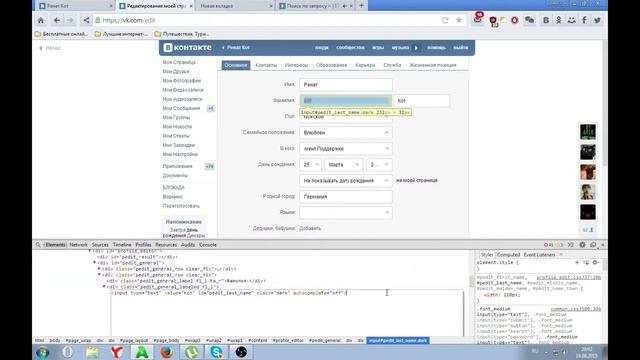Add new style rule plus icon

(x=577, y=262)
